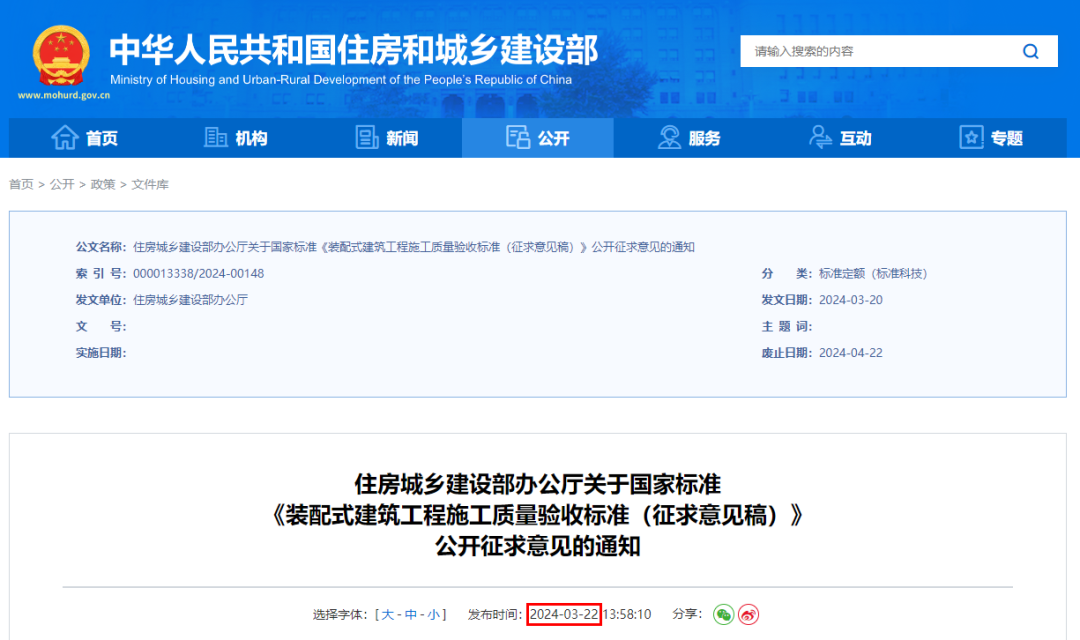
Task: Share the article via WeChat icon
Action: [723, 615]
